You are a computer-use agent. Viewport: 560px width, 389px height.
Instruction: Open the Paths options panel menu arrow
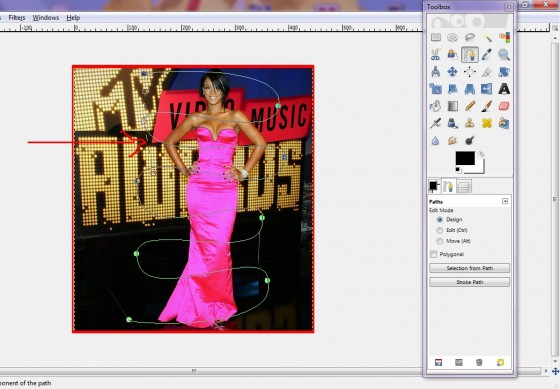505,201
